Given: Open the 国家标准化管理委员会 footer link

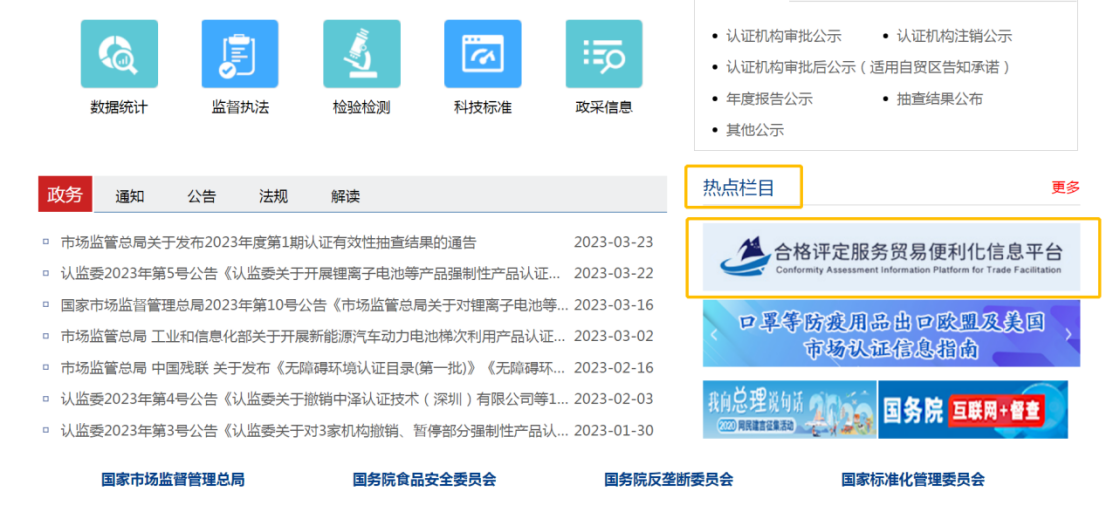Looking at the screenshot, I should pyautogui.click(x=912, y=479).
